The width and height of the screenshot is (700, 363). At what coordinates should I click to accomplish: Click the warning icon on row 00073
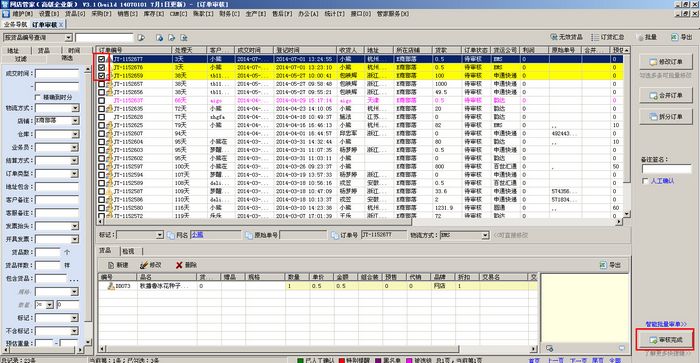pyautogui.click(x=111, y=286)
